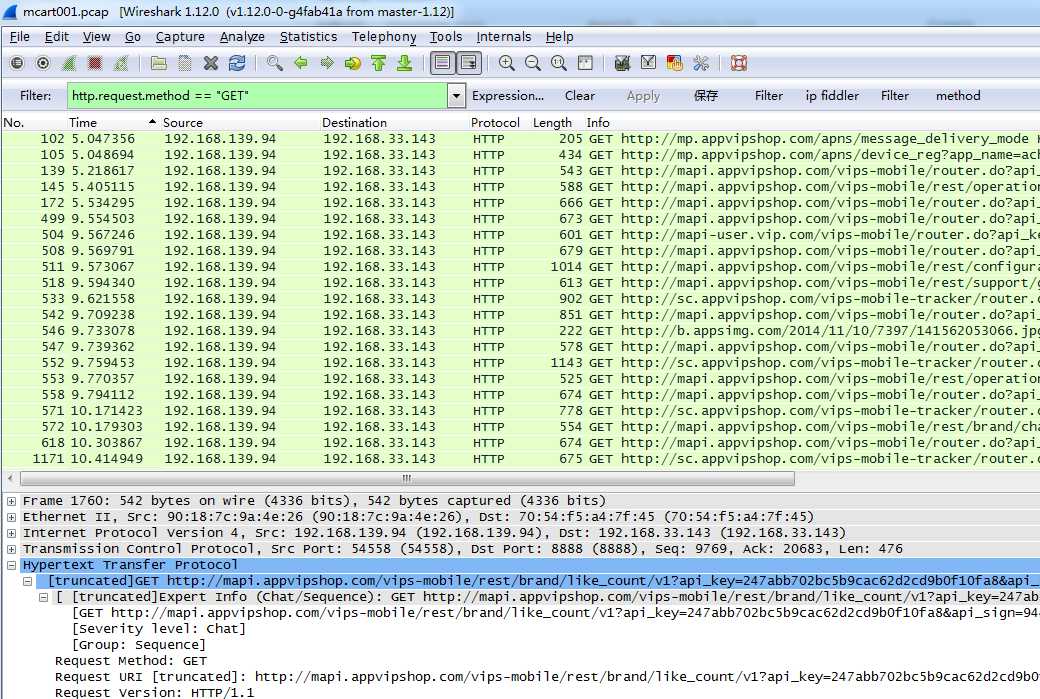The height and width of the screenshot is (699, 1040).
Task: Reset zoom to normal size 1:1
Action: pos(558,63)
